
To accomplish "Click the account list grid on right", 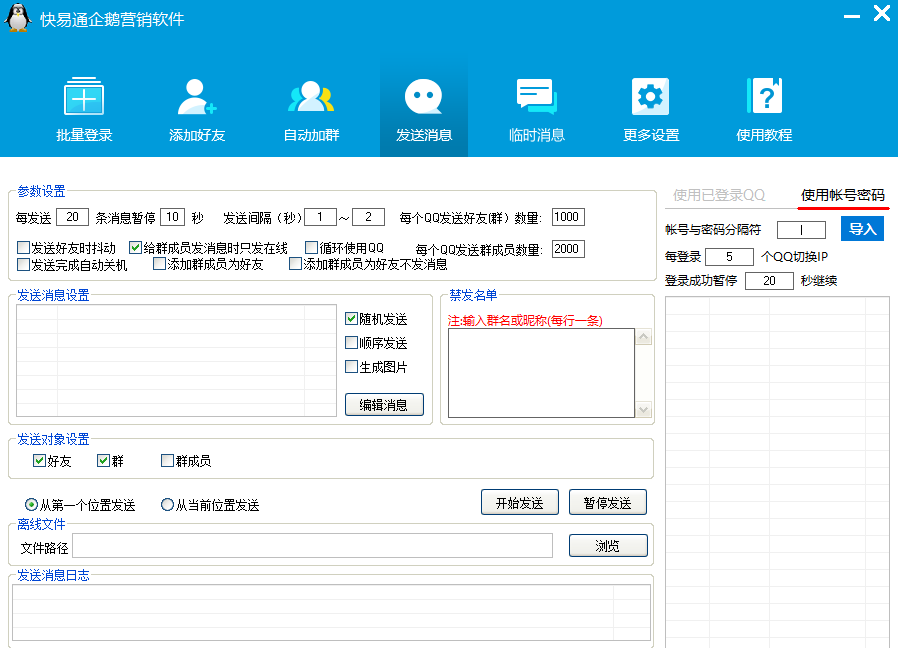I will [x=777, y=472].
